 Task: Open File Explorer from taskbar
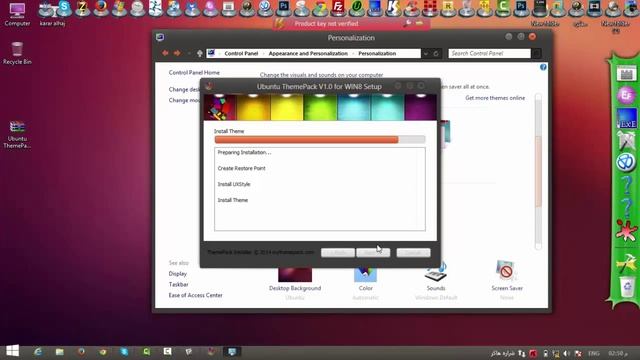pos(60,351)
